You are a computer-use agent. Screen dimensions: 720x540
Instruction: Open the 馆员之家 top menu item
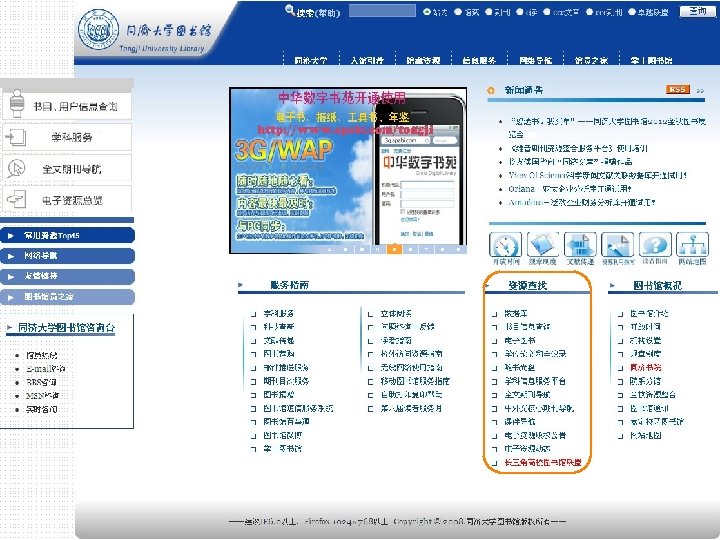click(x=591, y=60)
